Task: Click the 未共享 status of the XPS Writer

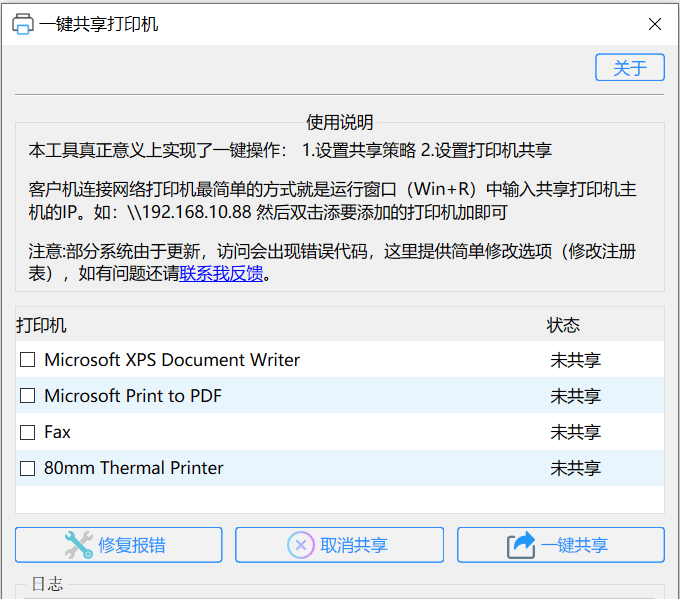Action: (575, 360)
